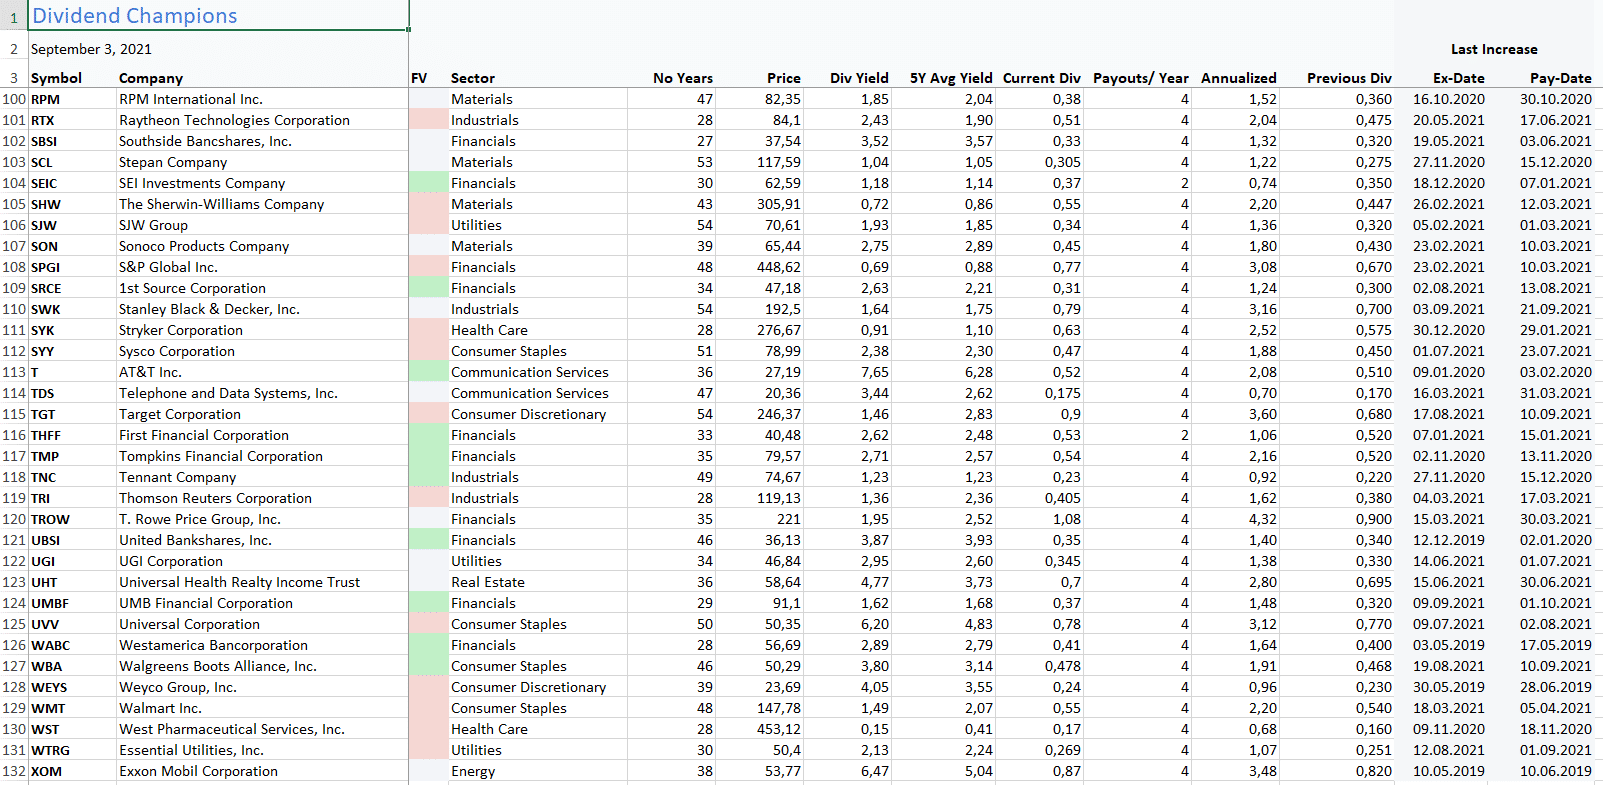
Task: Select row number 100 header
Action: tap(14, 99)
